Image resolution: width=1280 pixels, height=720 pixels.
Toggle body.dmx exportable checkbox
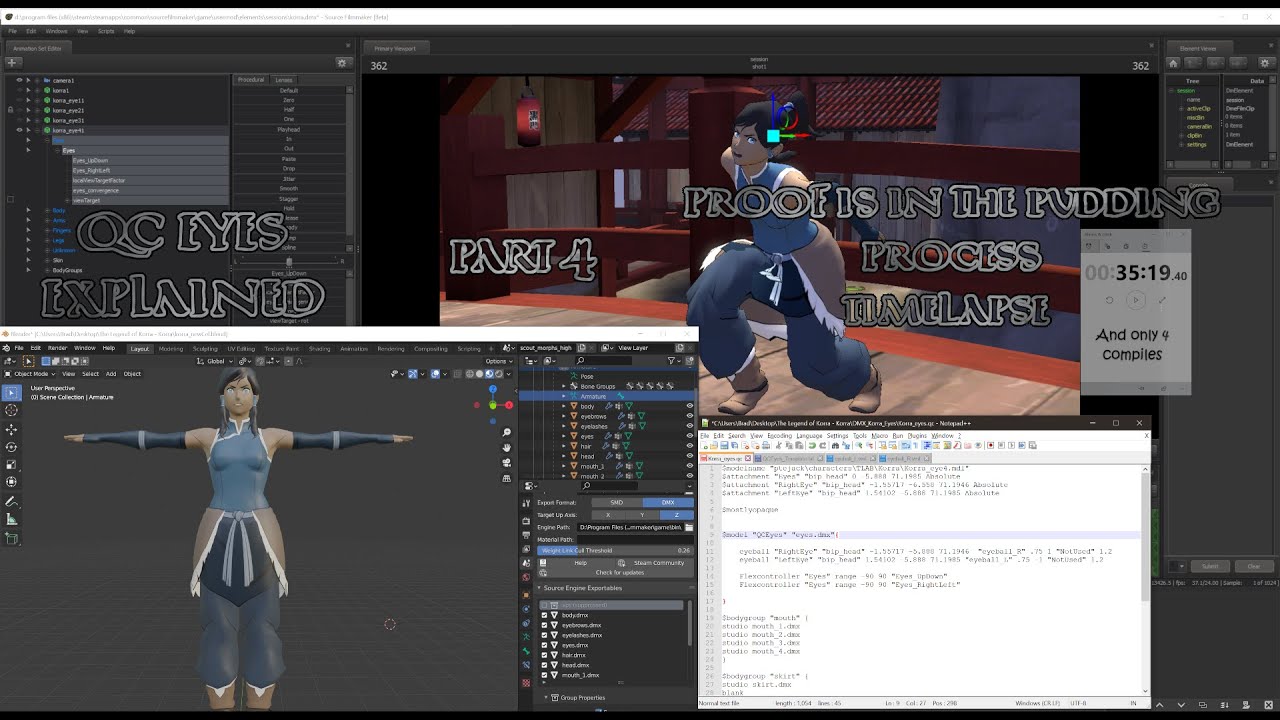[x=545, y=615]
